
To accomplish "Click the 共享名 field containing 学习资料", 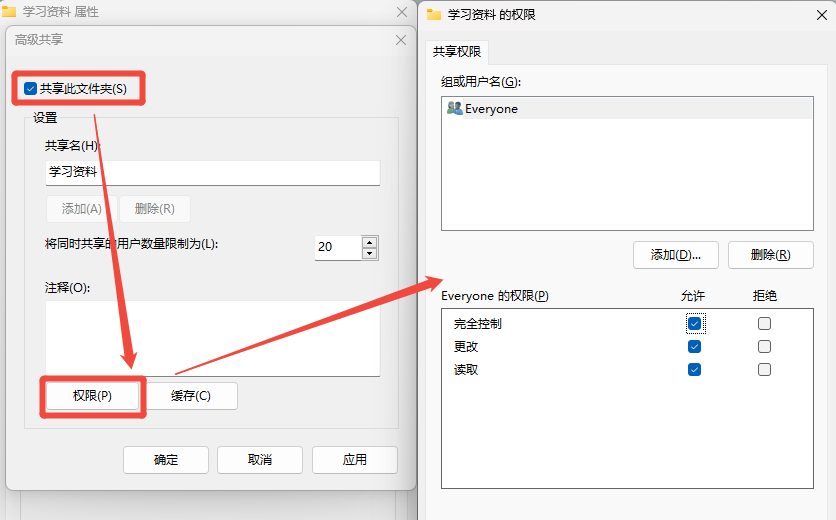I will (213, 172).
